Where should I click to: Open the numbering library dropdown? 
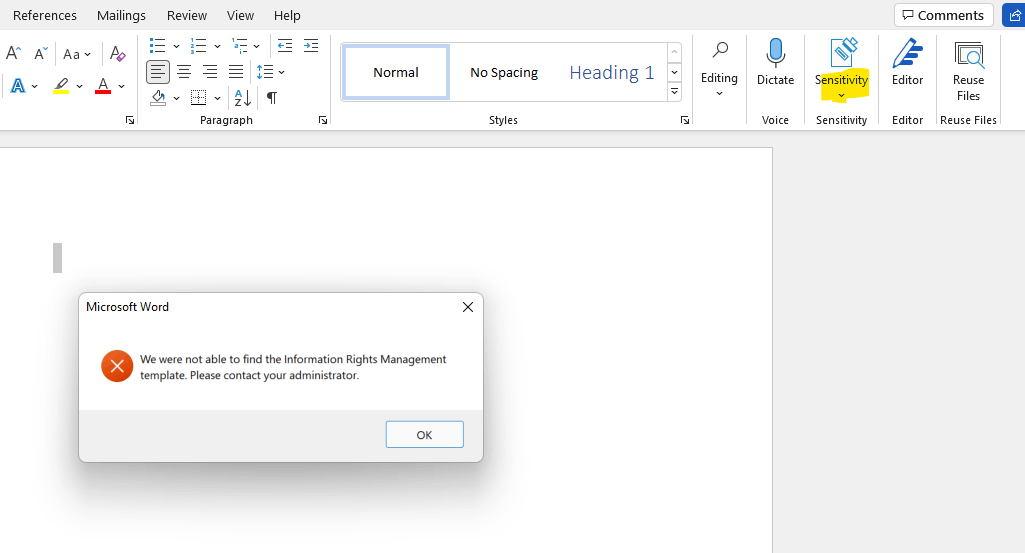217,46
